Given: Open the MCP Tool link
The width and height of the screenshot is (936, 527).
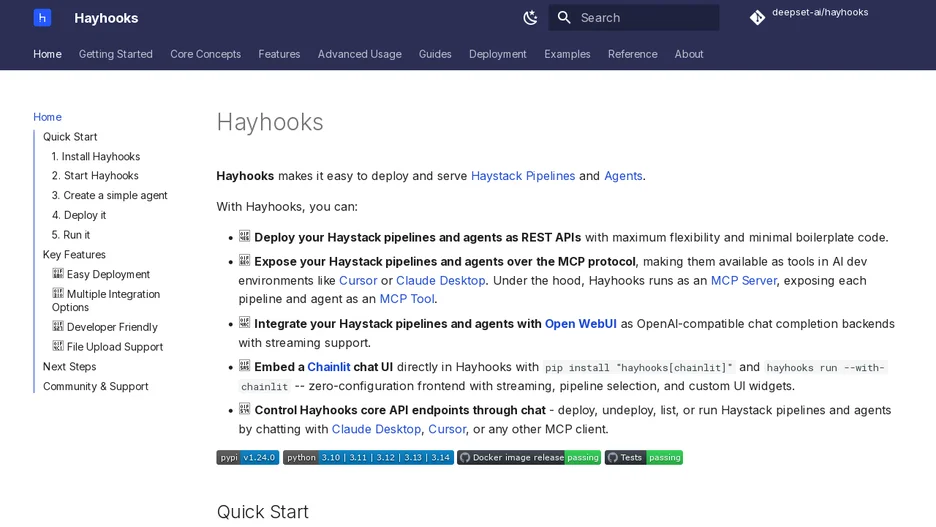Looking at the screenshot, I should 407,299.
